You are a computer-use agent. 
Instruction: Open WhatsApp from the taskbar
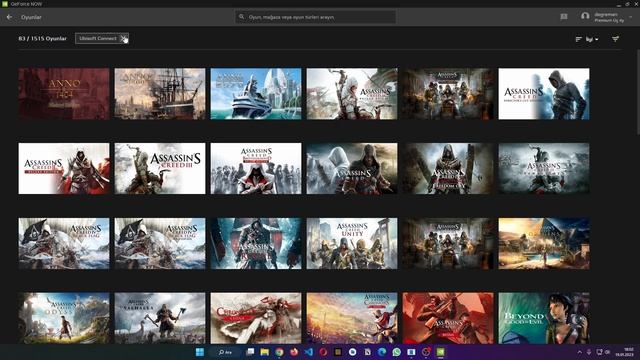pyautogui.click(x=396, y=352)
